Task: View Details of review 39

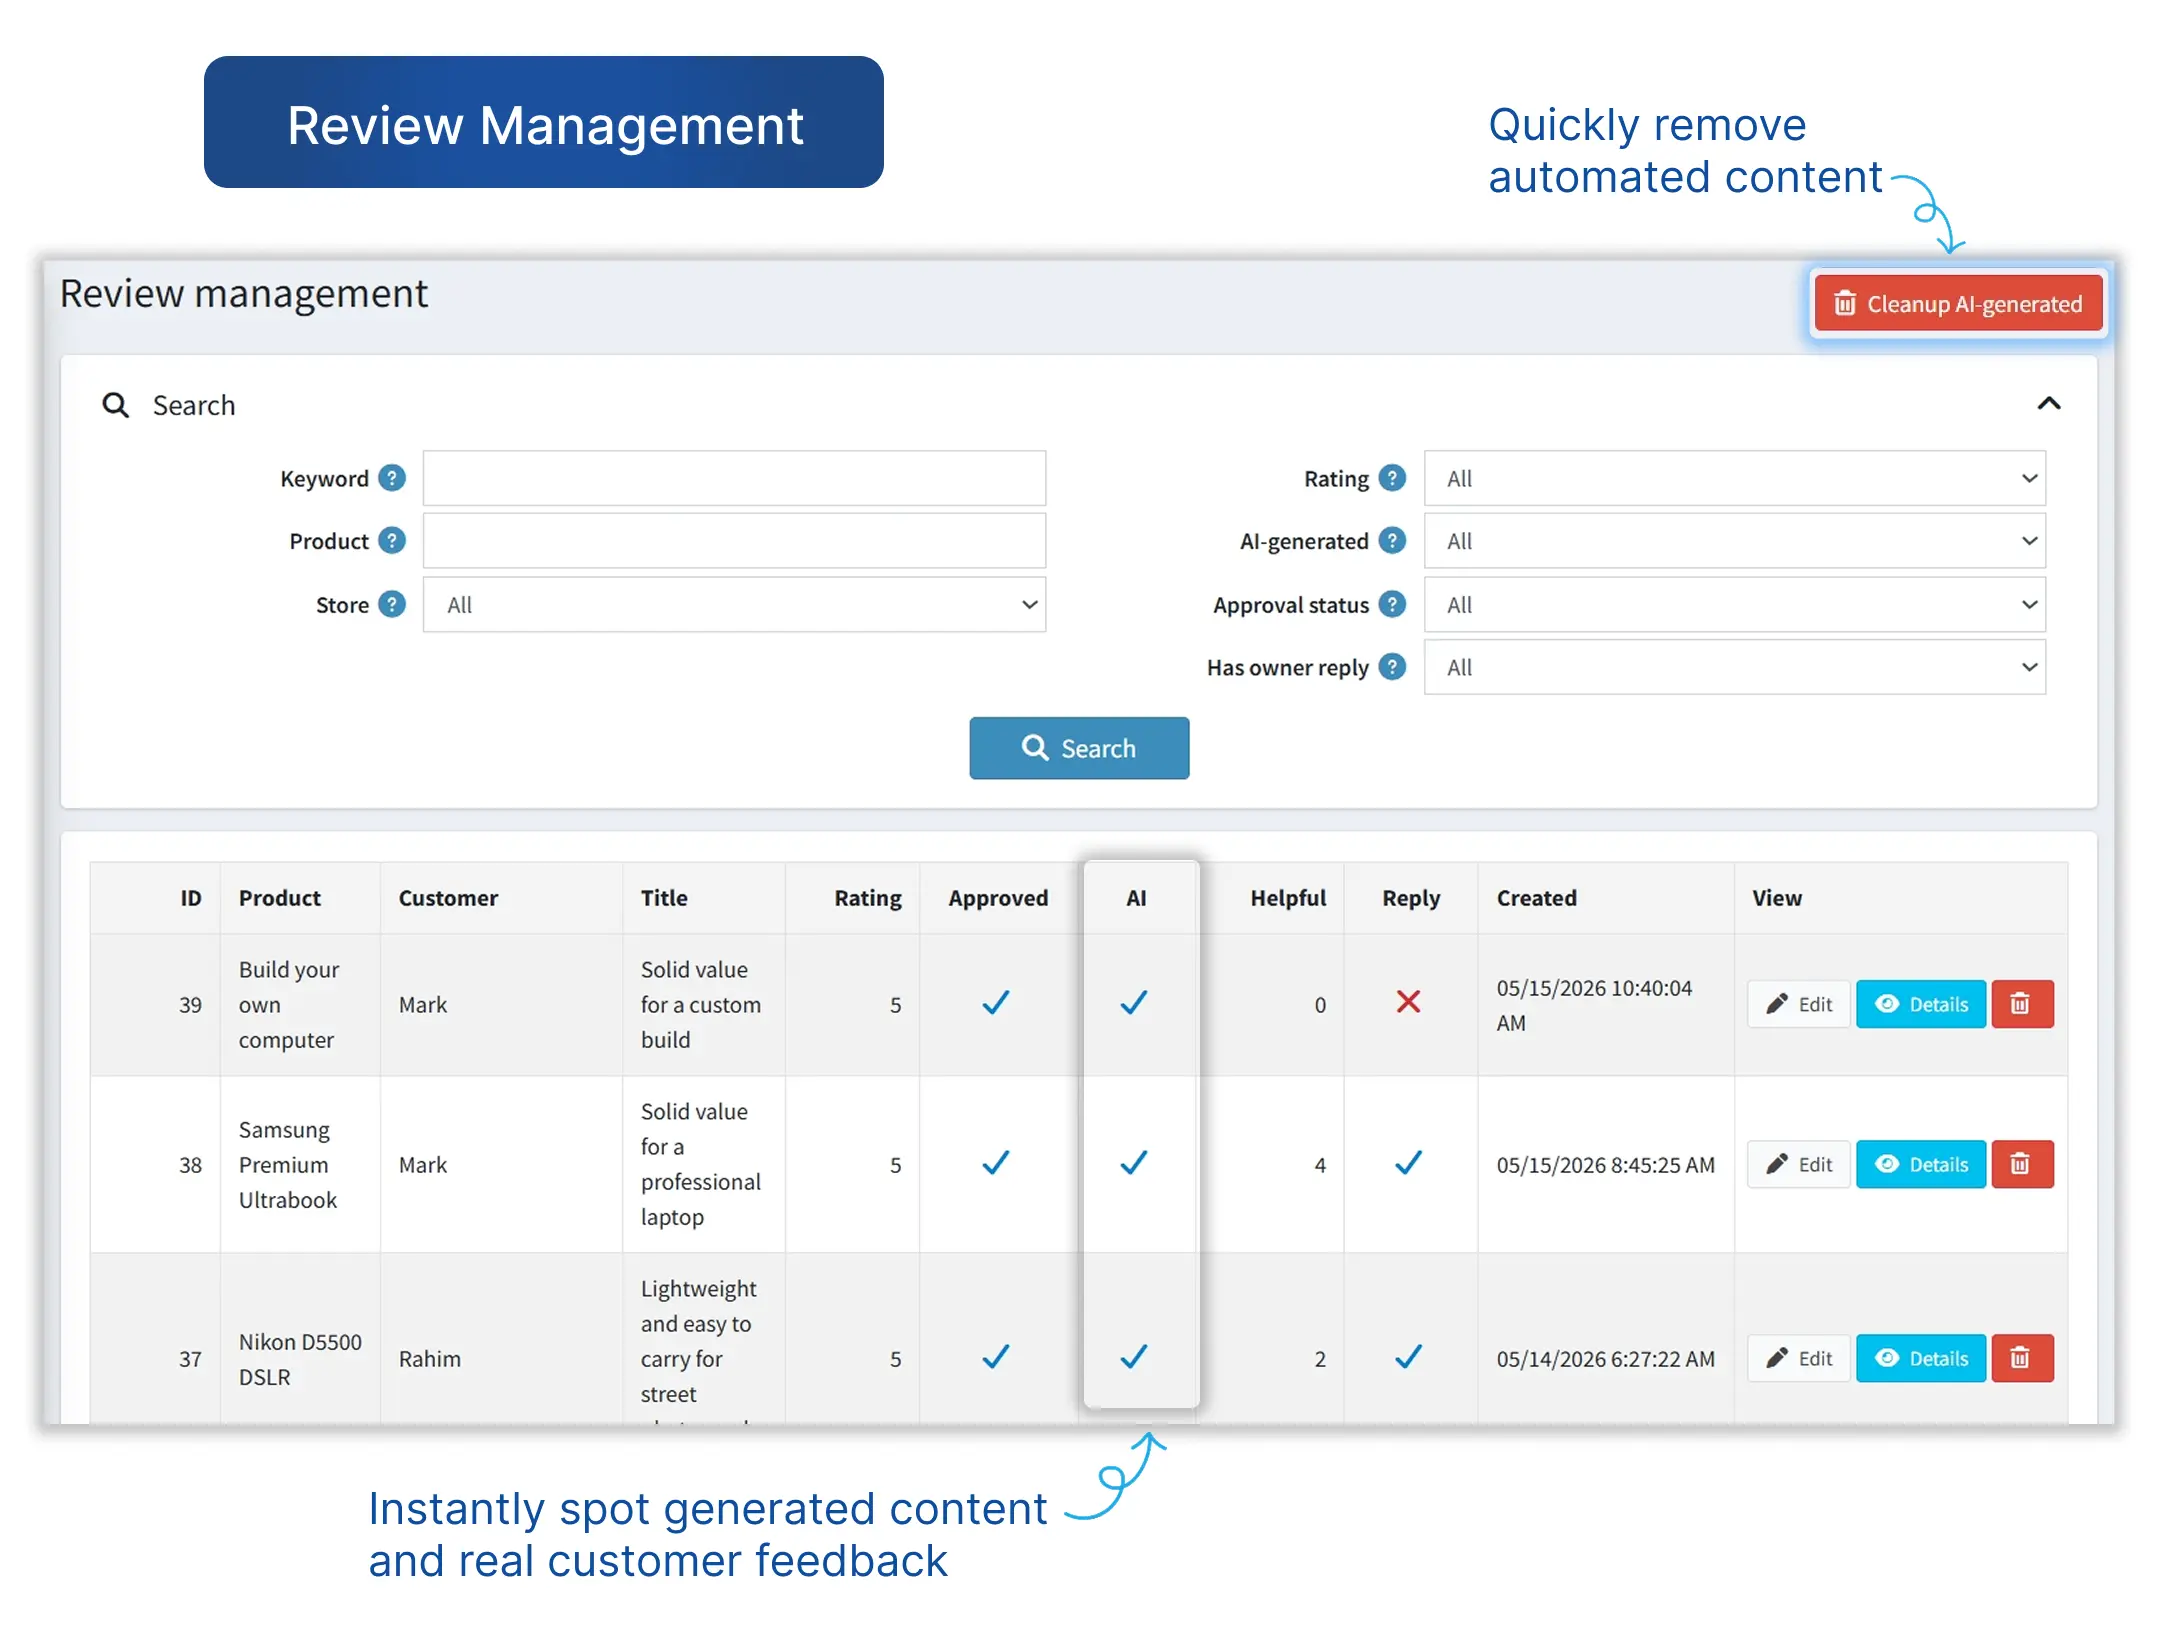Action: click(x=1921, y=1004)
